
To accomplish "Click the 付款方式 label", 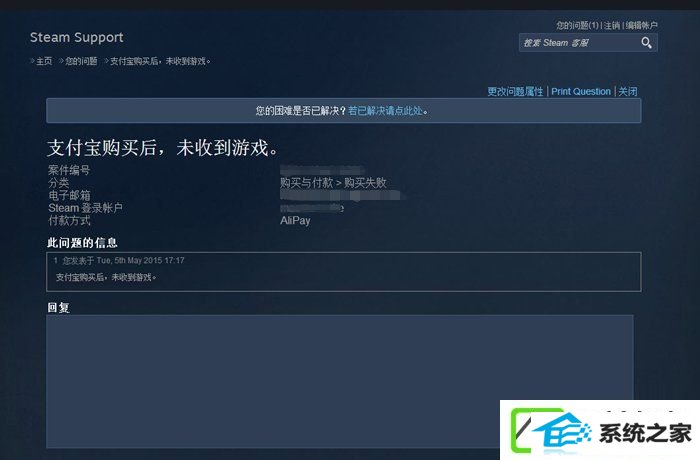I will tap(69, 221).
